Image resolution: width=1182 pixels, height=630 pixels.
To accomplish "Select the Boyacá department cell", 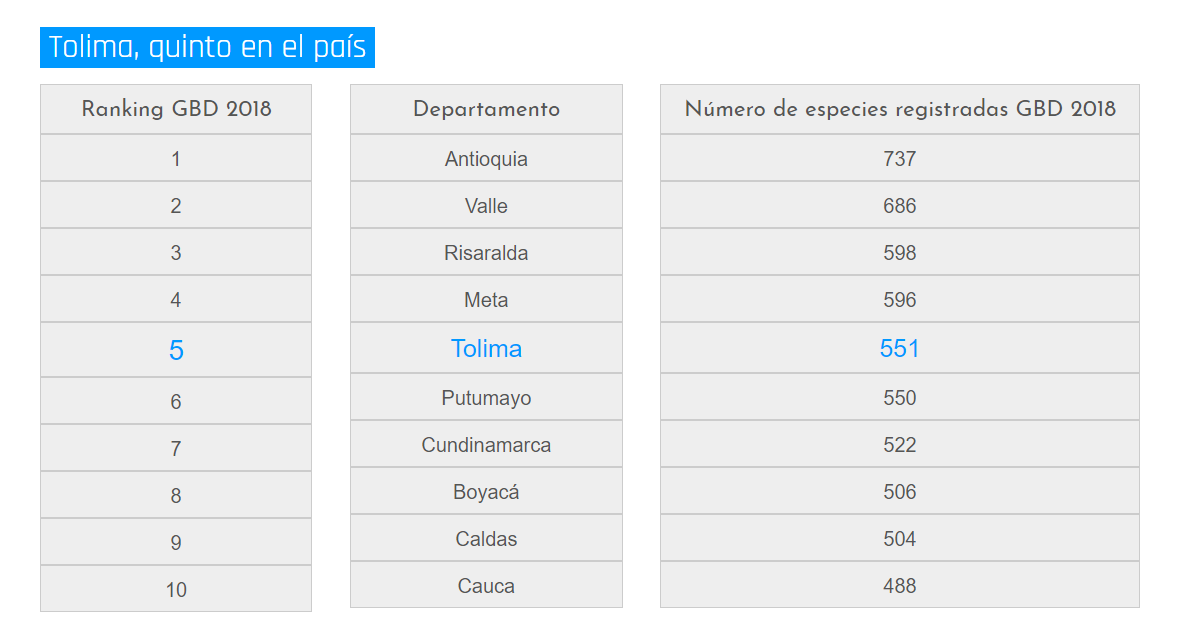I will 486,492.
